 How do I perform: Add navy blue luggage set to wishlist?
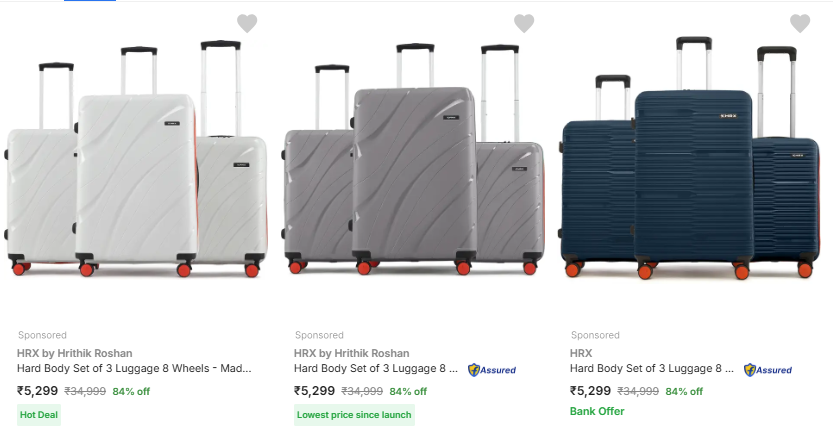click(800, 23)
